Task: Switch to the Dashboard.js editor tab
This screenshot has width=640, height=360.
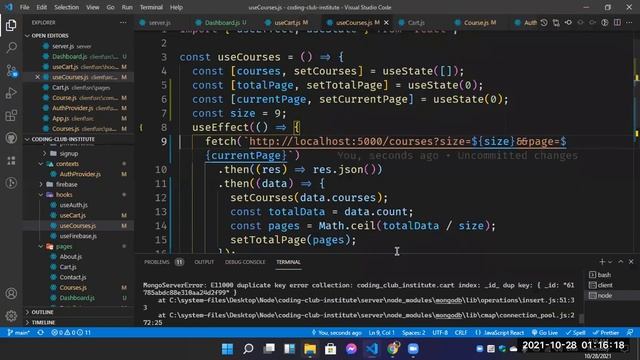Action: [x=221, y=22]
